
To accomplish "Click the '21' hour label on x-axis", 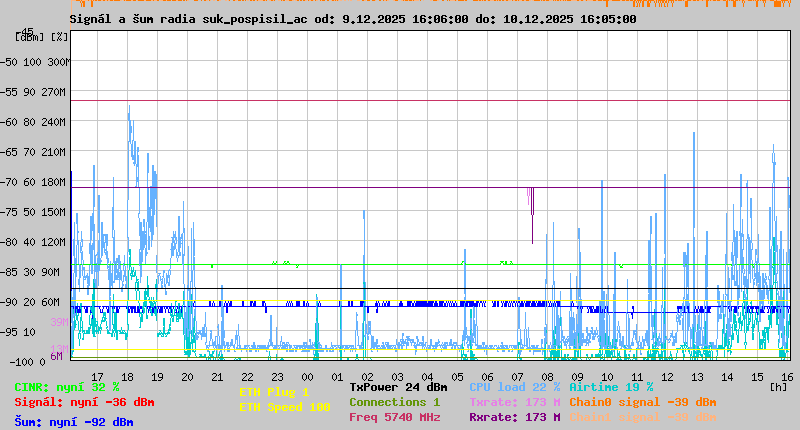I will pos(217,377).
